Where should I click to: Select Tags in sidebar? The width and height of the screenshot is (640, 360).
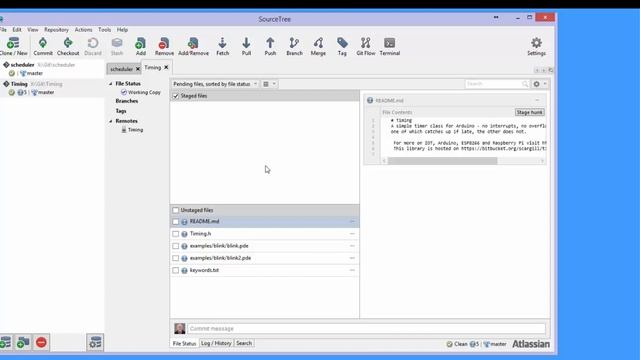pos(121,111)
